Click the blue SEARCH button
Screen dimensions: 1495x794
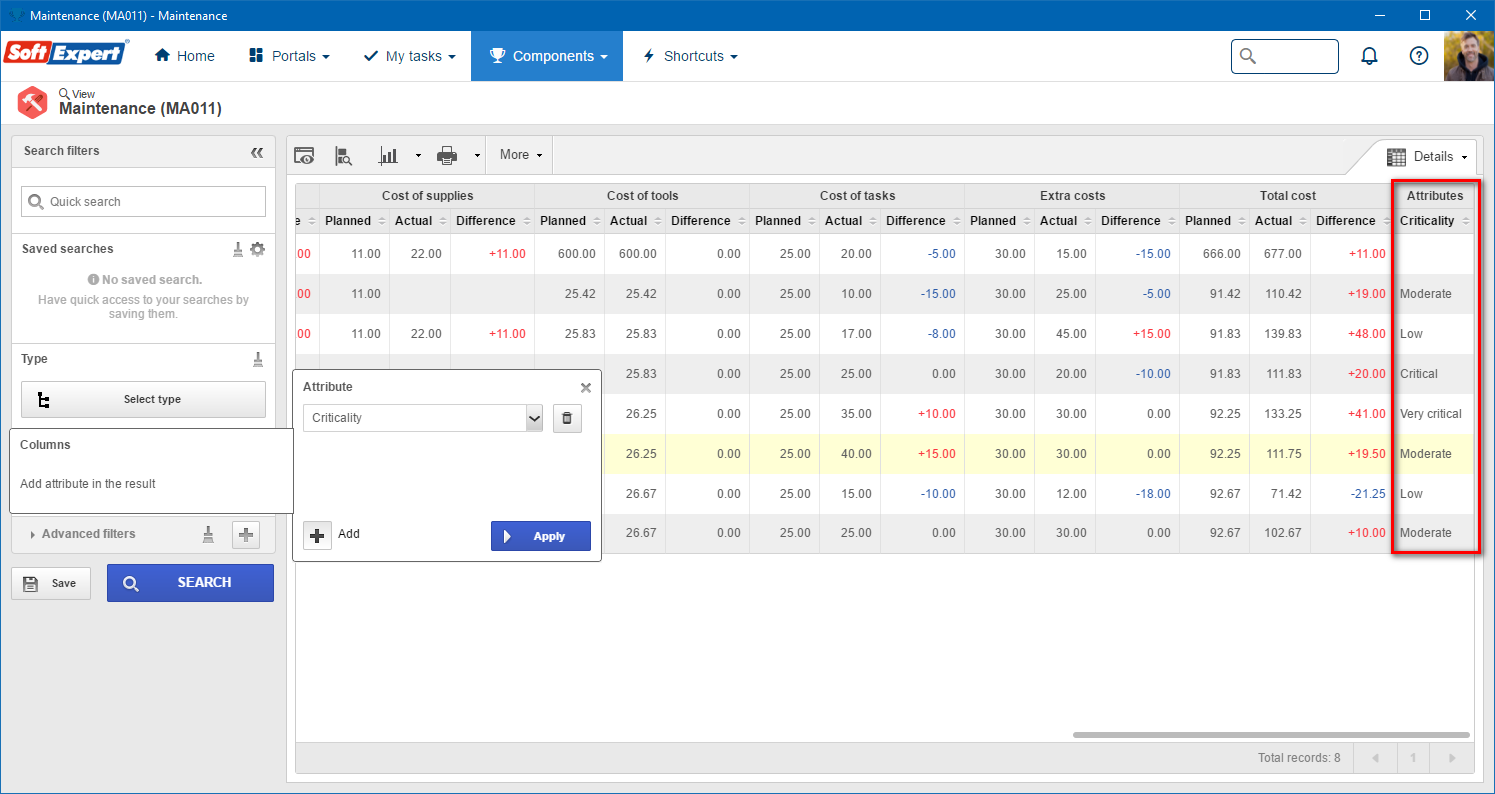pyautogui.click(x=190, y=583)
